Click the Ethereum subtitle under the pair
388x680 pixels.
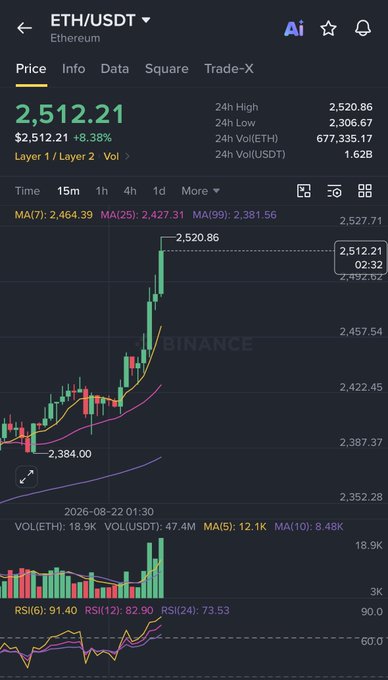point(75,38)
